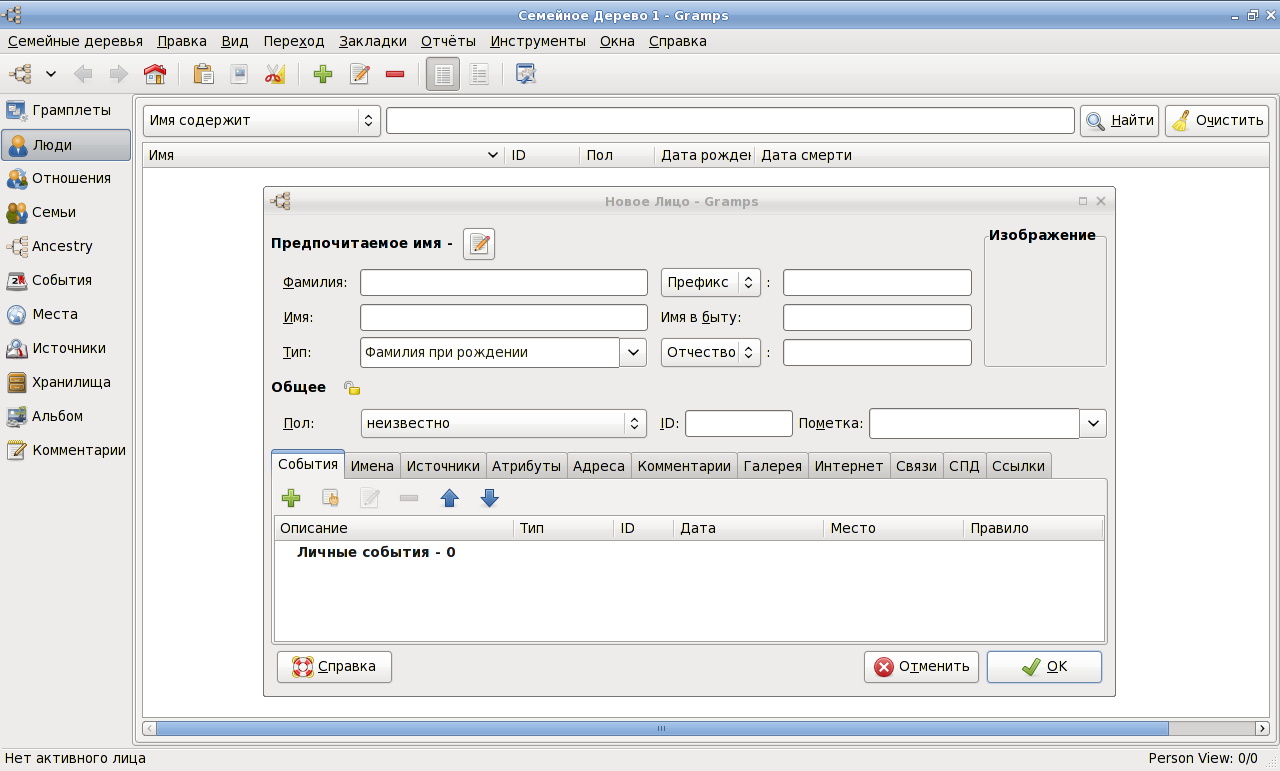1280x771 pixels.
Task: Open Семьи view in sidebar
Action: pos(66,212)
